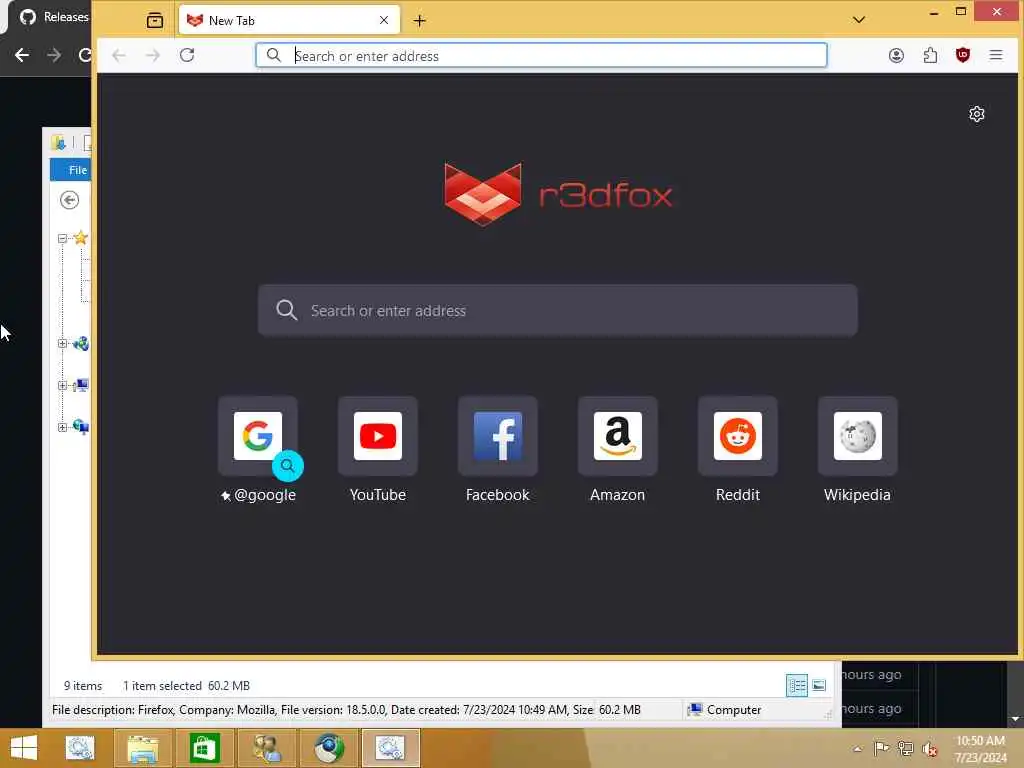Open Windows Store from taskbar
The height and width of the screenshot is (768, 1024).
(204, 748)
